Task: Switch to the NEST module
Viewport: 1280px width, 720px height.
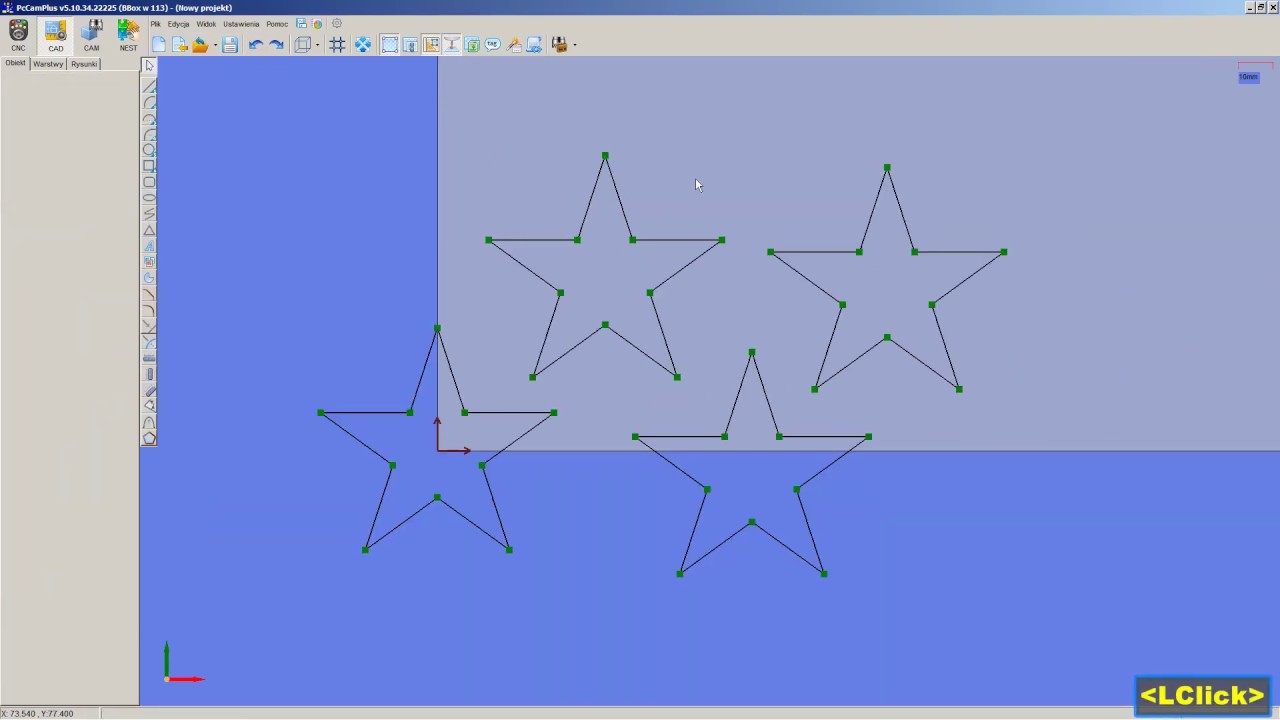Action: point(128,35)
